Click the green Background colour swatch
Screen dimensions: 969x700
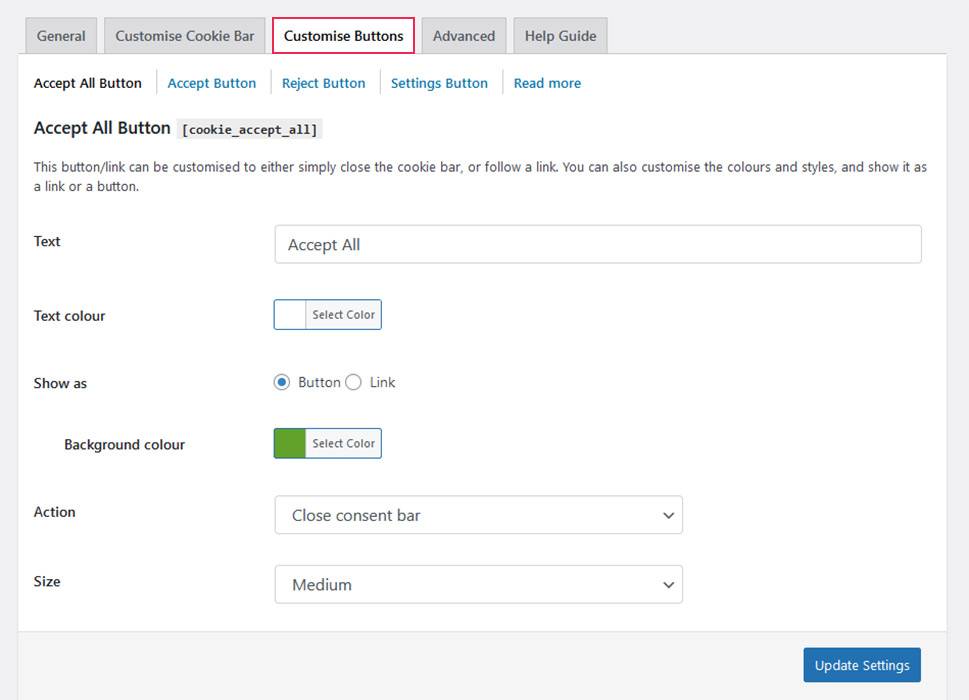(290, 444)
